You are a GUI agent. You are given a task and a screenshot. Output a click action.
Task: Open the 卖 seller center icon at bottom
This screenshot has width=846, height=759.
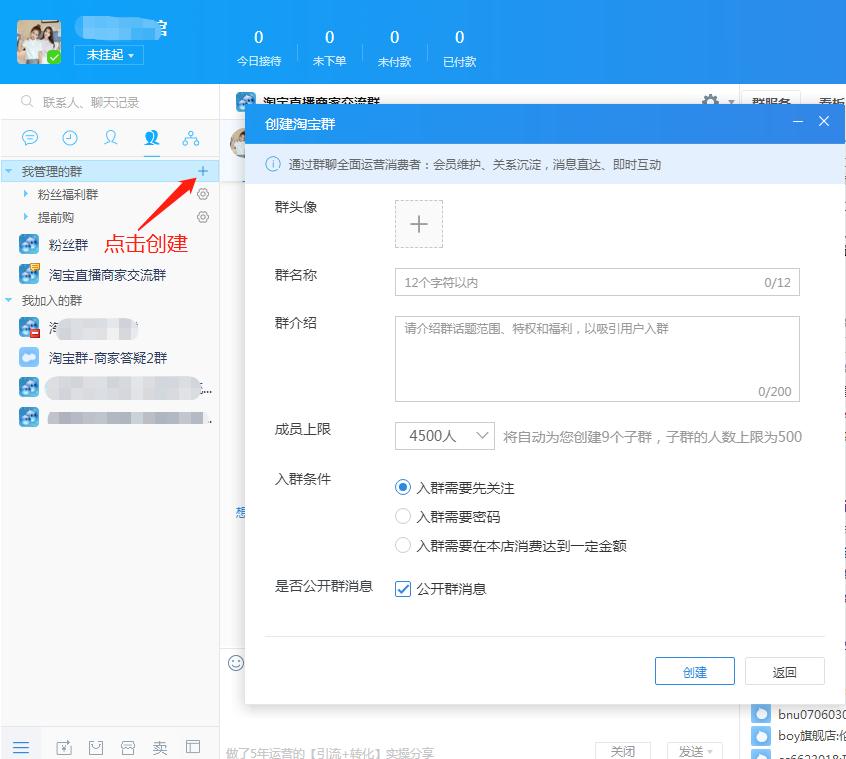(159, 746)
